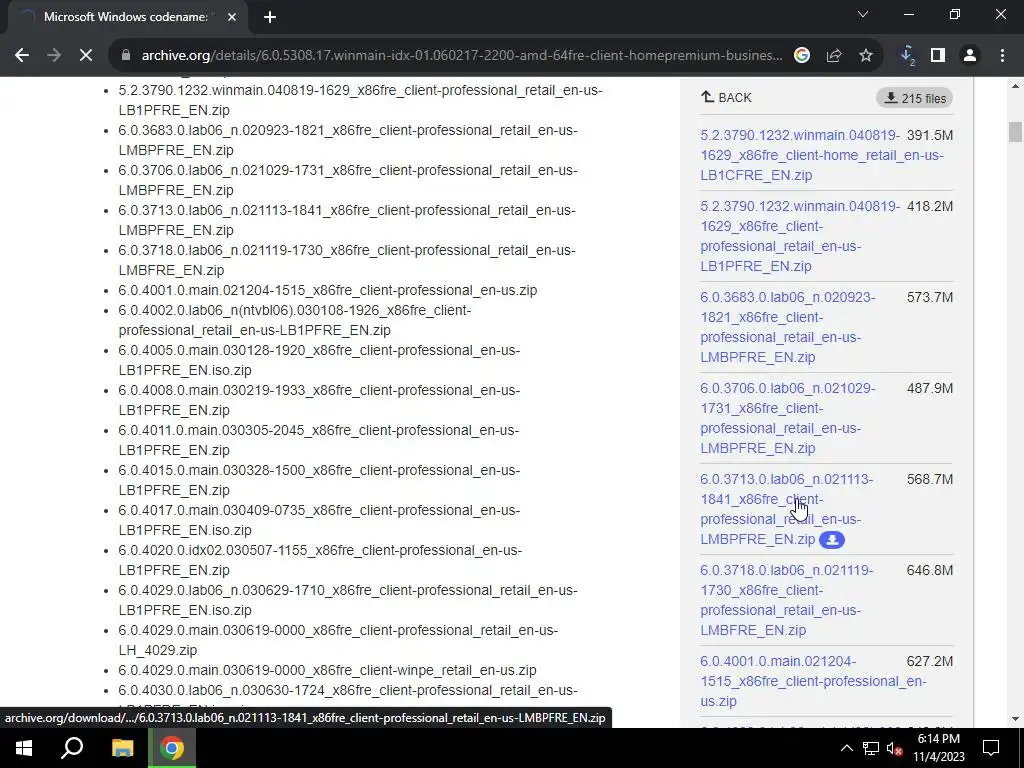Click the BACK link in the files panel
Image resolution: width=1024 pixels, height=768 pixels.
pos(726,97)
